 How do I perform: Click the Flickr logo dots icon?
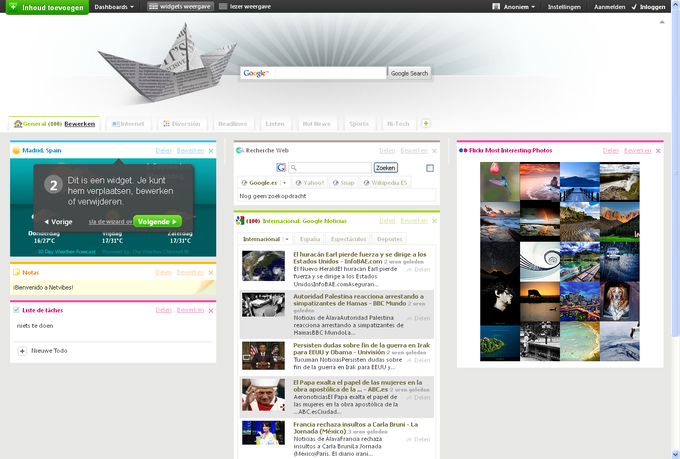tap(463, 151)
